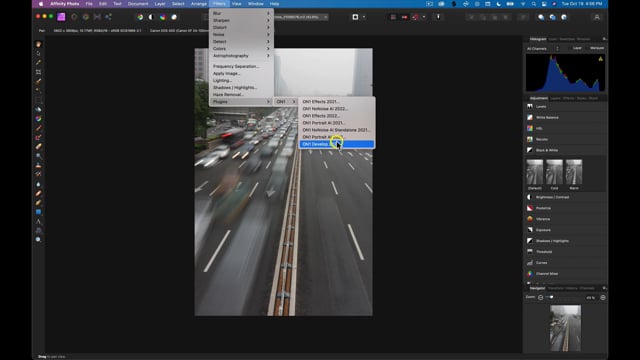Adjust the Navigator zoom slider

(551, 298)
